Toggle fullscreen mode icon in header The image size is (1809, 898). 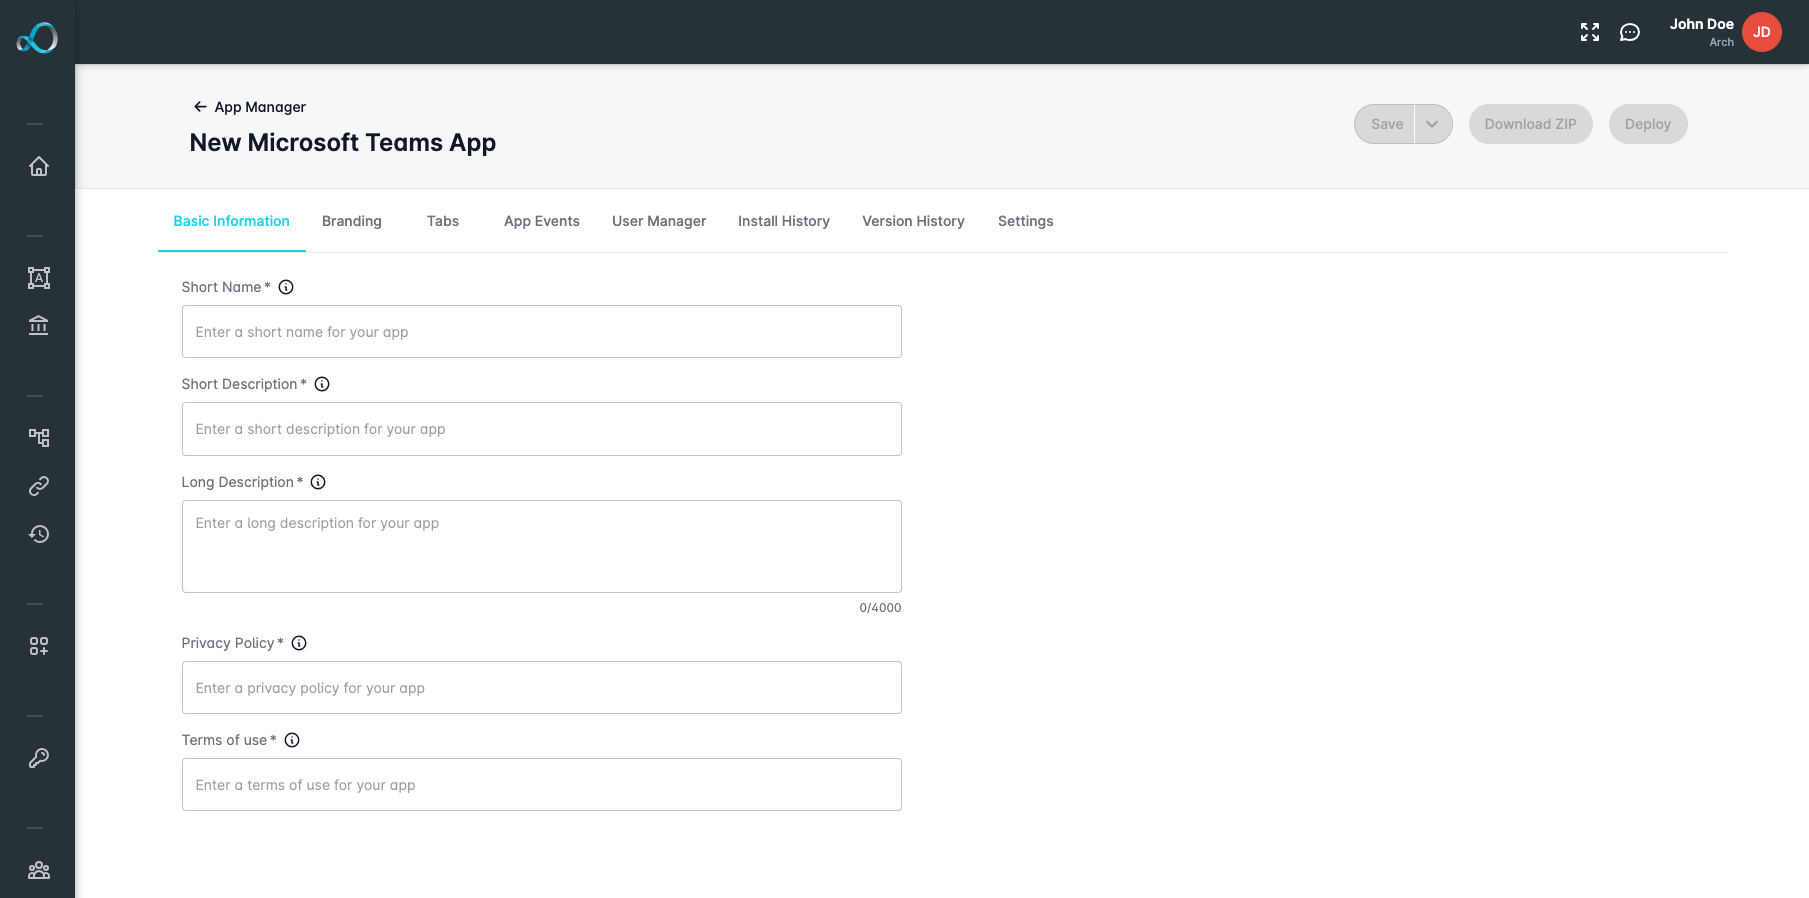(1590, 32)
